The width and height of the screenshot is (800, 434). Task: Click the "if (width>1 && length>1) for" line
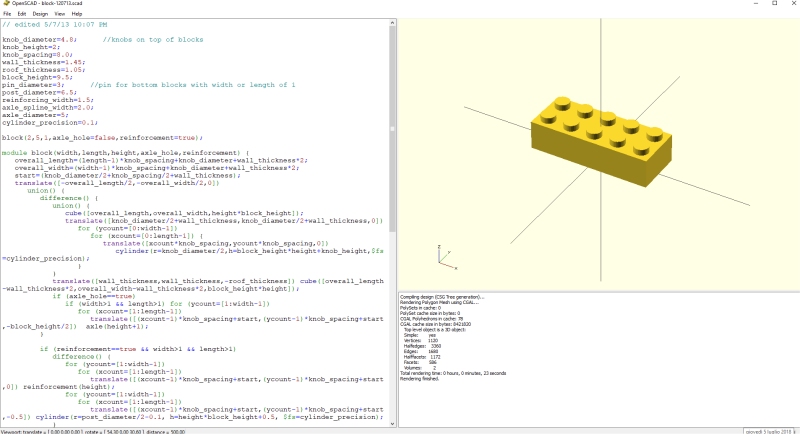click(x=167, y=303)
